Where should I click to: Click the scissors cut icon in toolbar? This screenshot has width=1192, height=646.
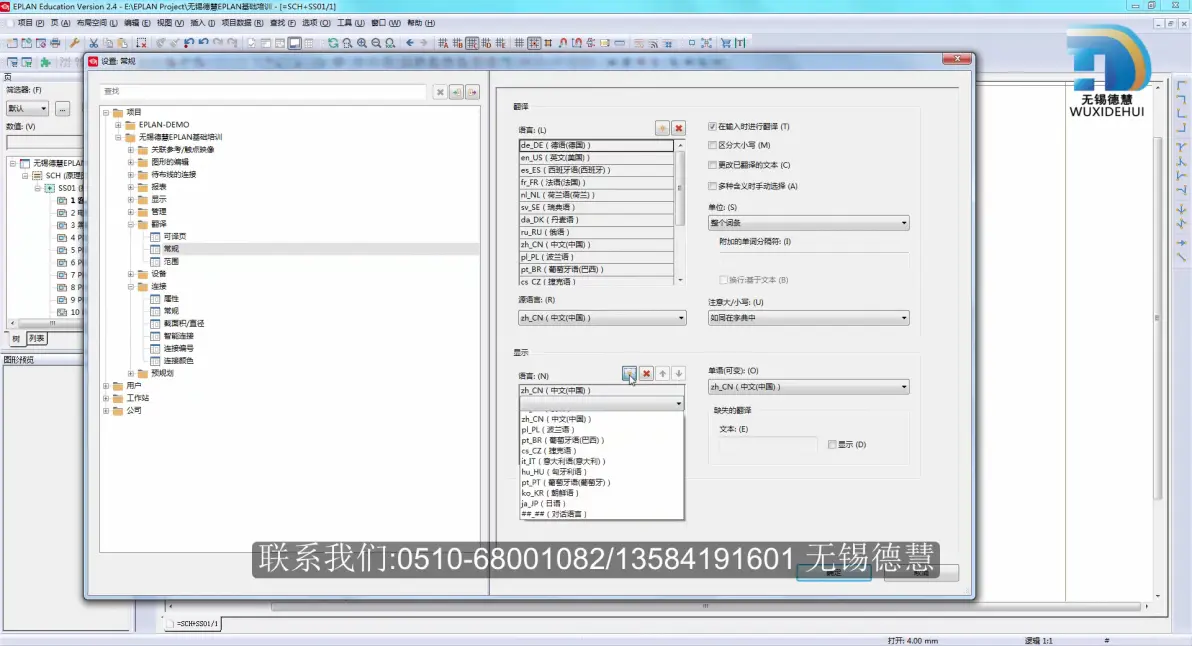(x=94, y=43)
